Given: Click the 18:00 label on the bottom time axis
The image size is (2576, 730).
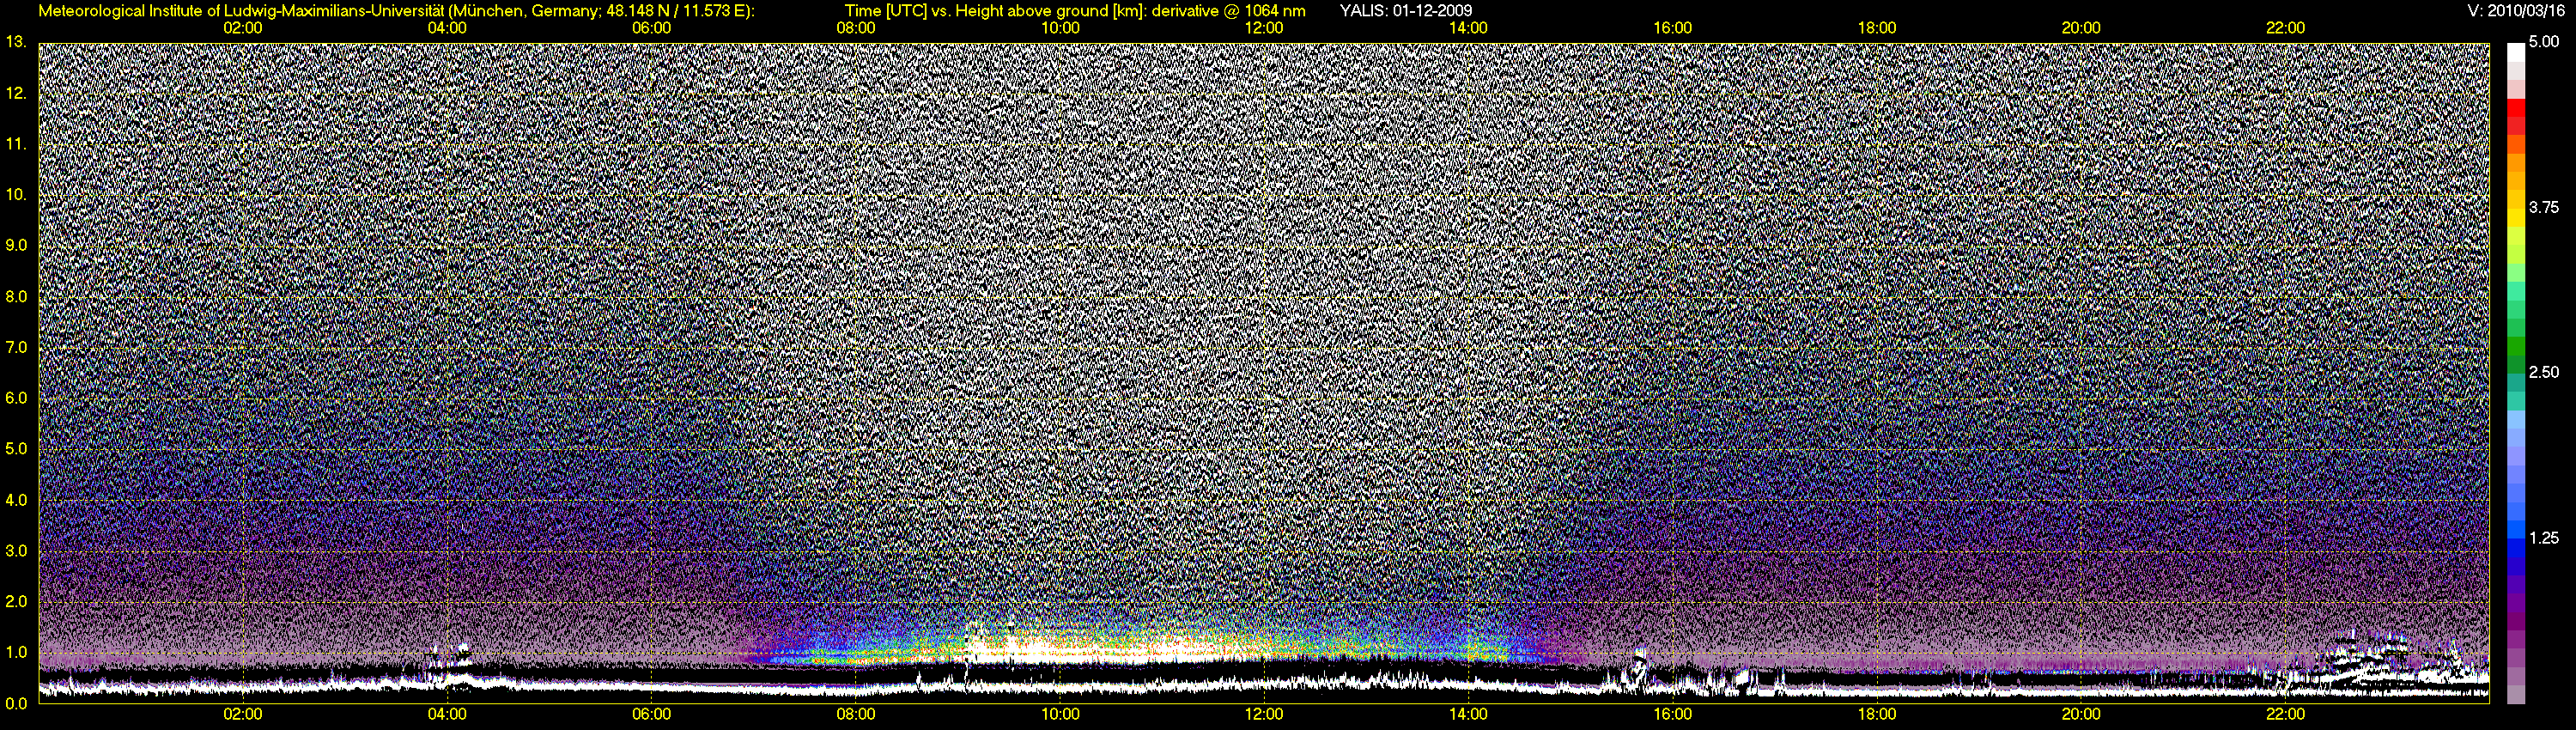Looking at the screenshot, I should (1877, 715).
